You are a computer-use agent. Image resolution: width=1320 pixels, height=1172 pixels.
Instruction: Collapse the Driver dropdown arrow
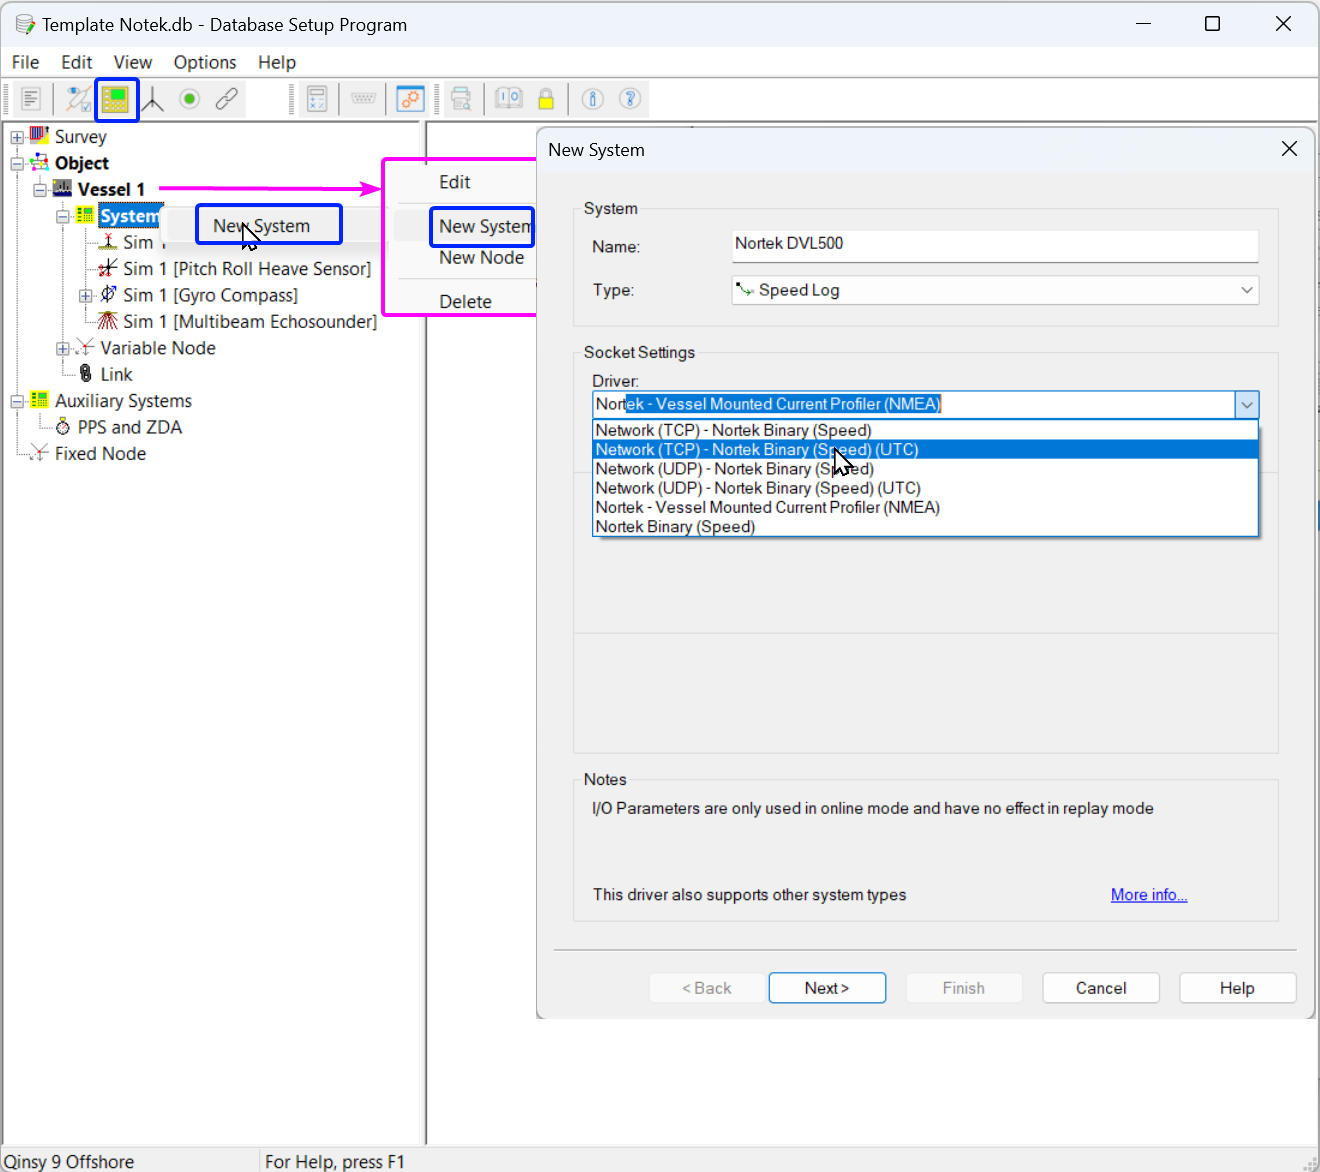tap(1246, 405)
